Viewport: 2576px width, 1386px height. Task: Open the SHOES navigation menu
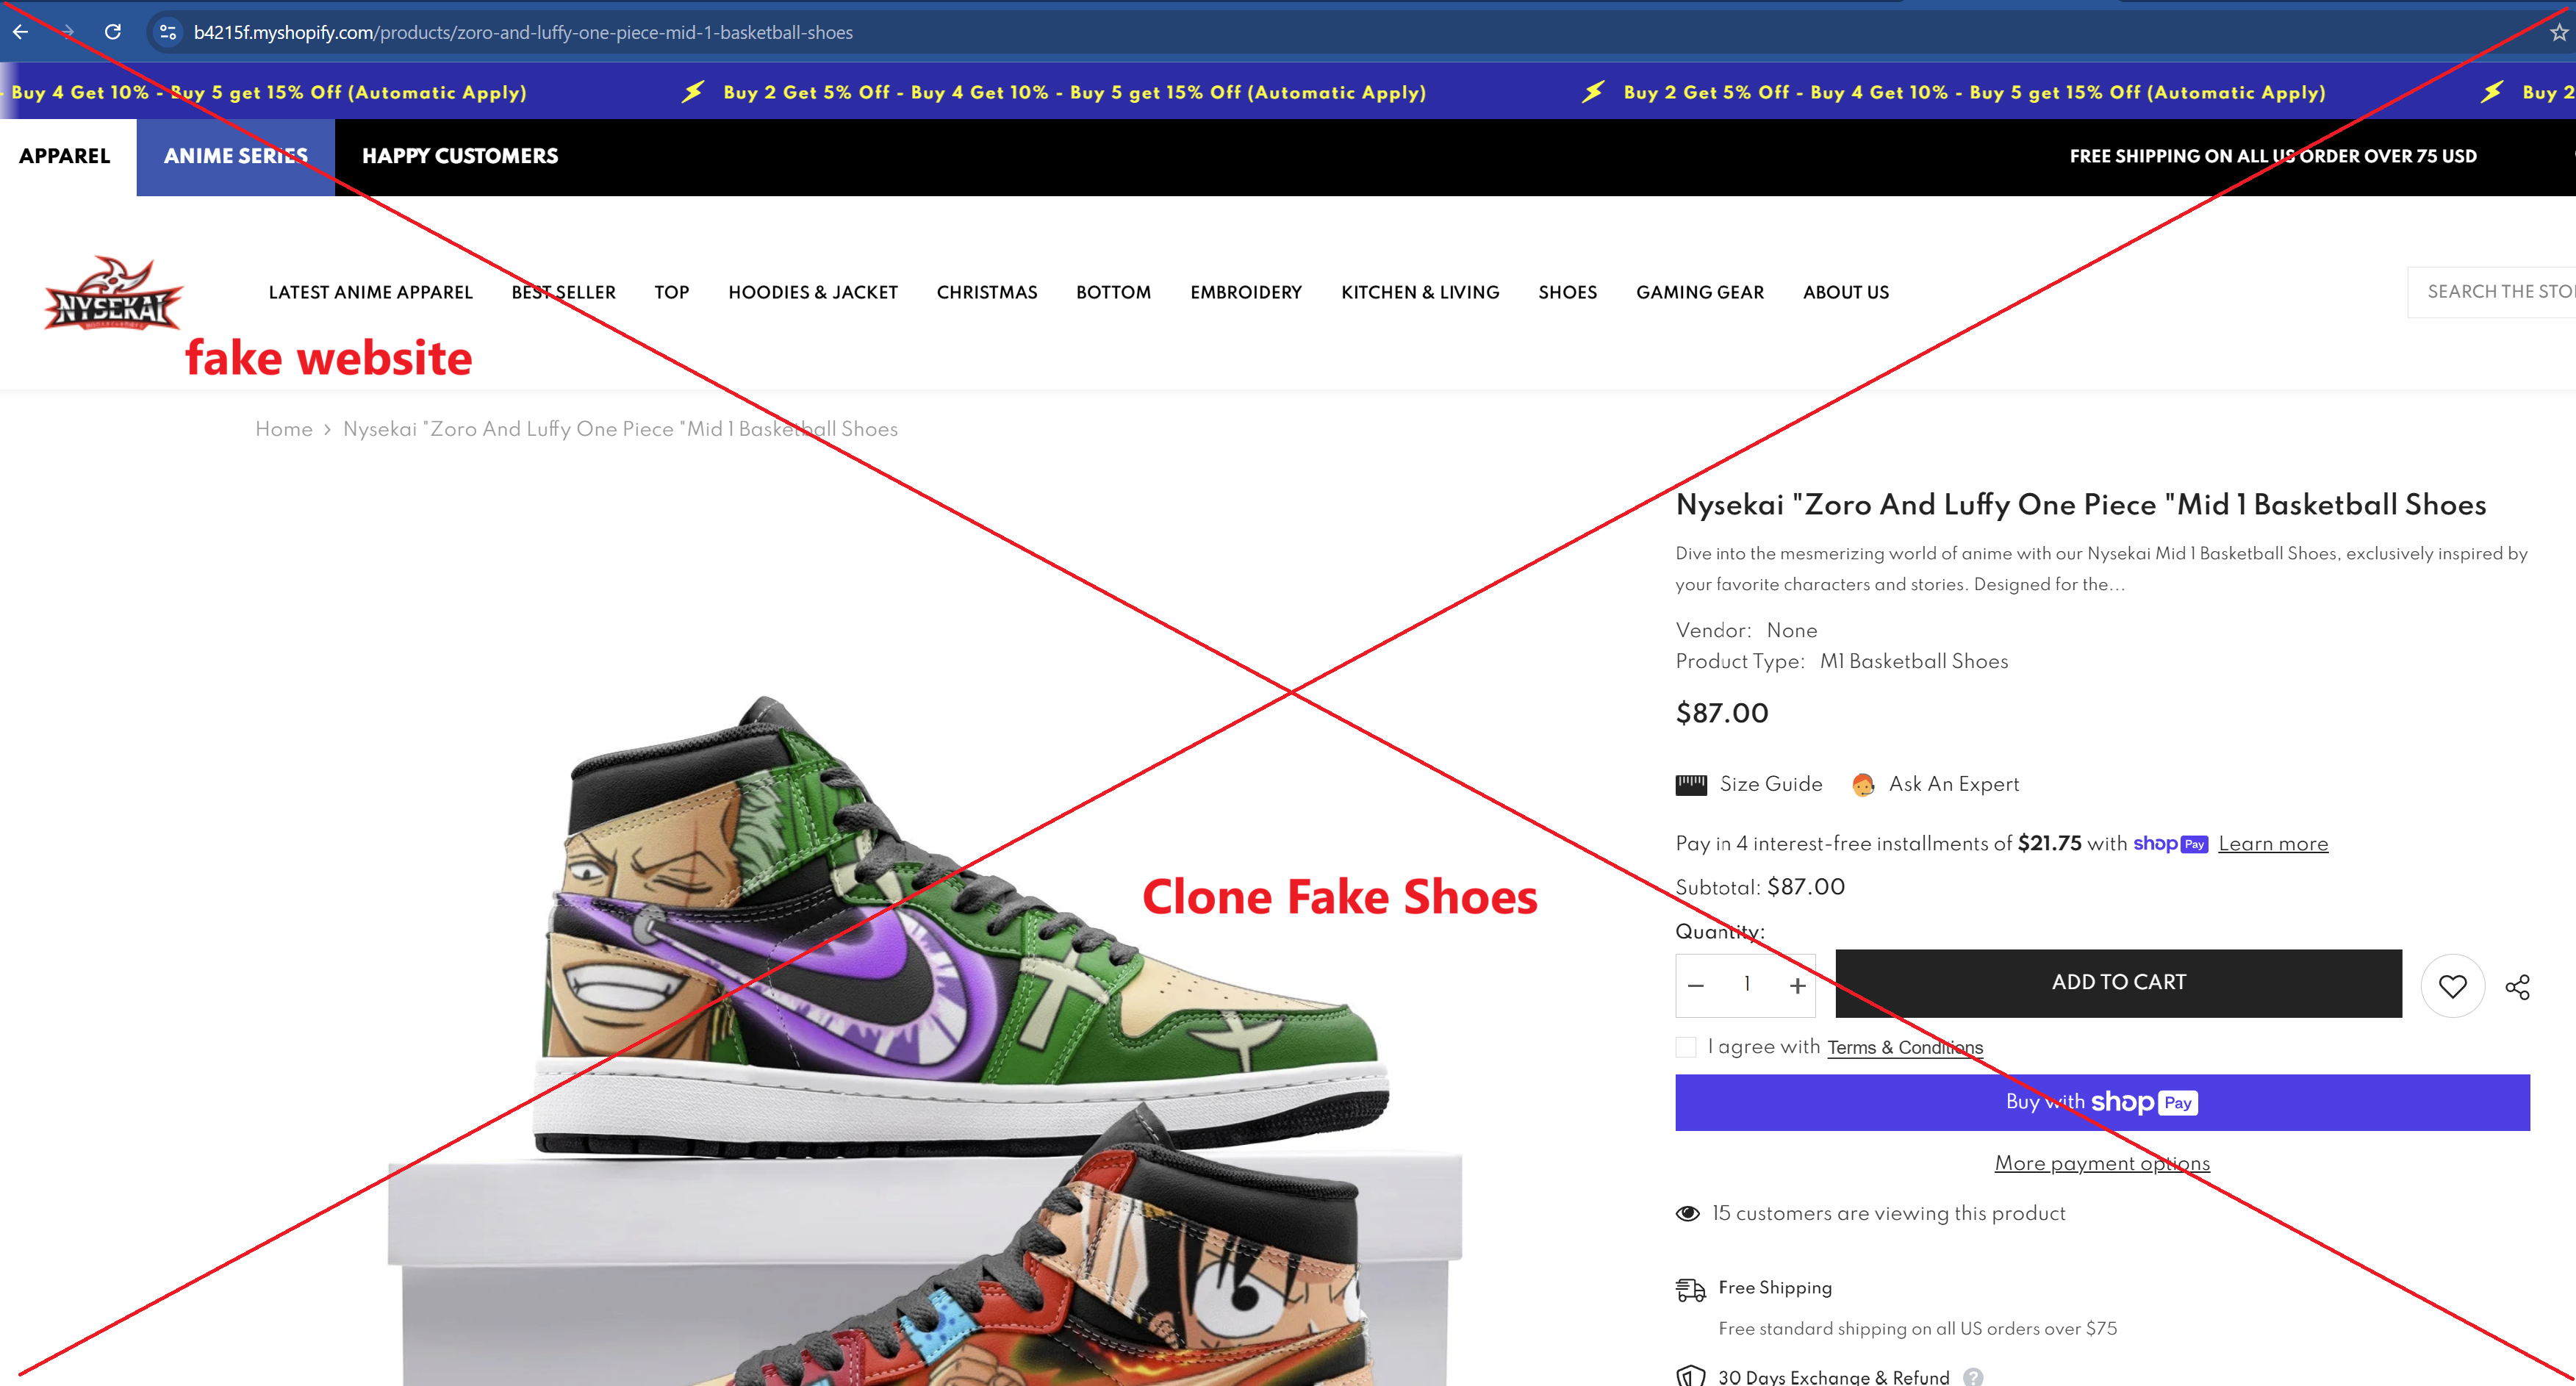pos(1567,292)
